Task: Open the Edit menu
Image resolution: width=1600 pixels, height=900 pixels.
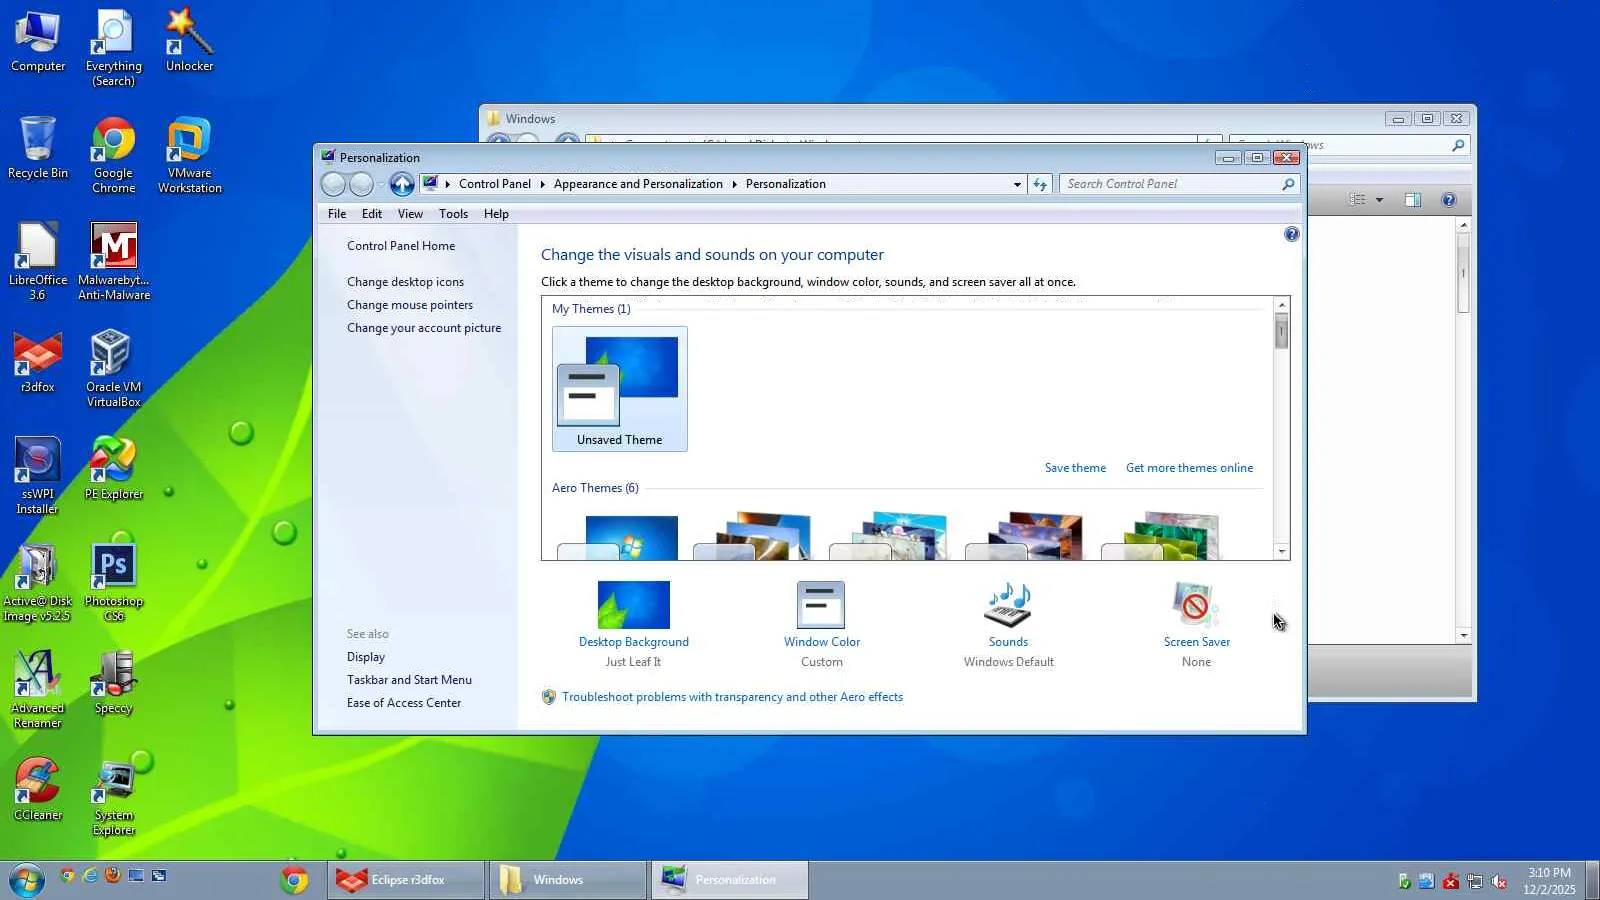Action: coord(372,214)
